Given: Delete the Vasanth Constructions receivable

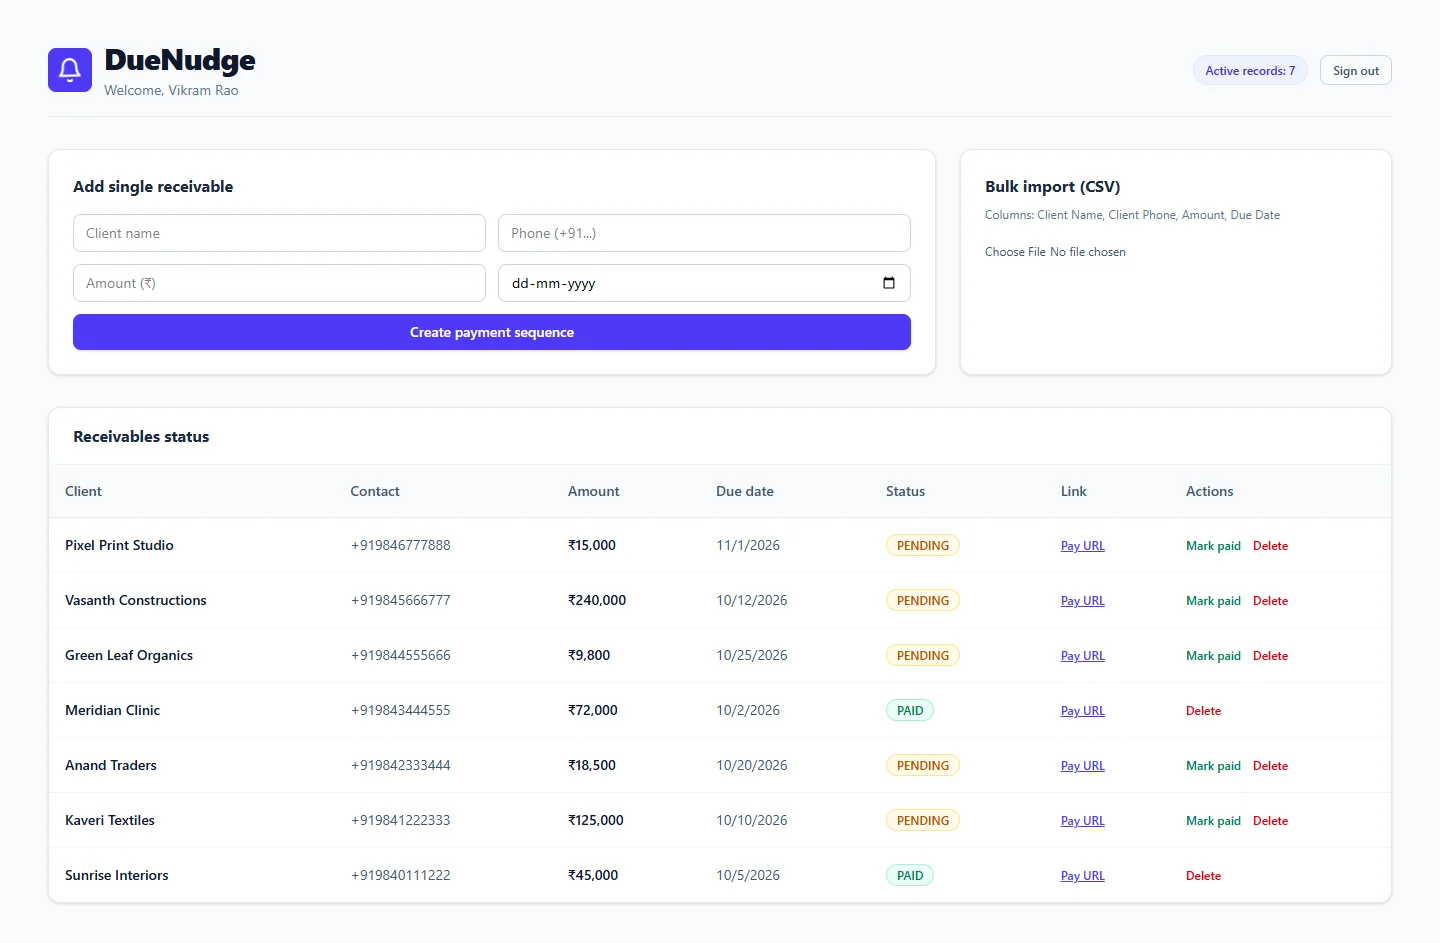Looking at the screenshot, I should click(x=1270, y=601).
